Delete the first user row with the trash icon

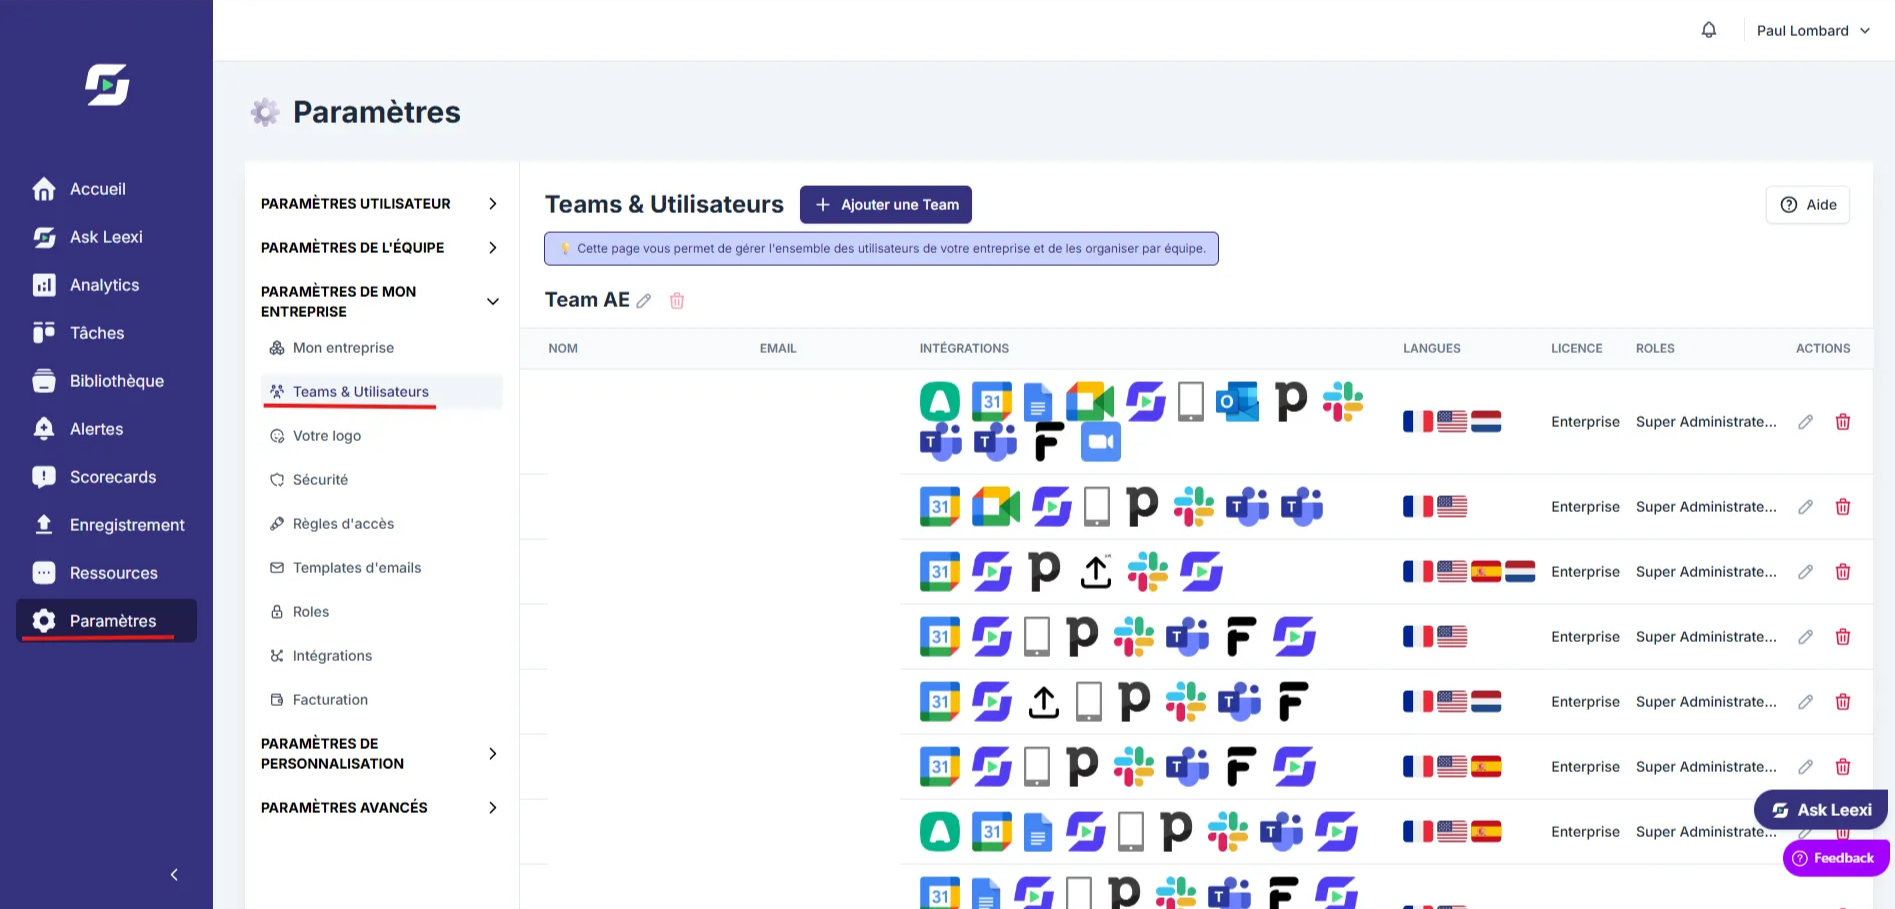1843,422
